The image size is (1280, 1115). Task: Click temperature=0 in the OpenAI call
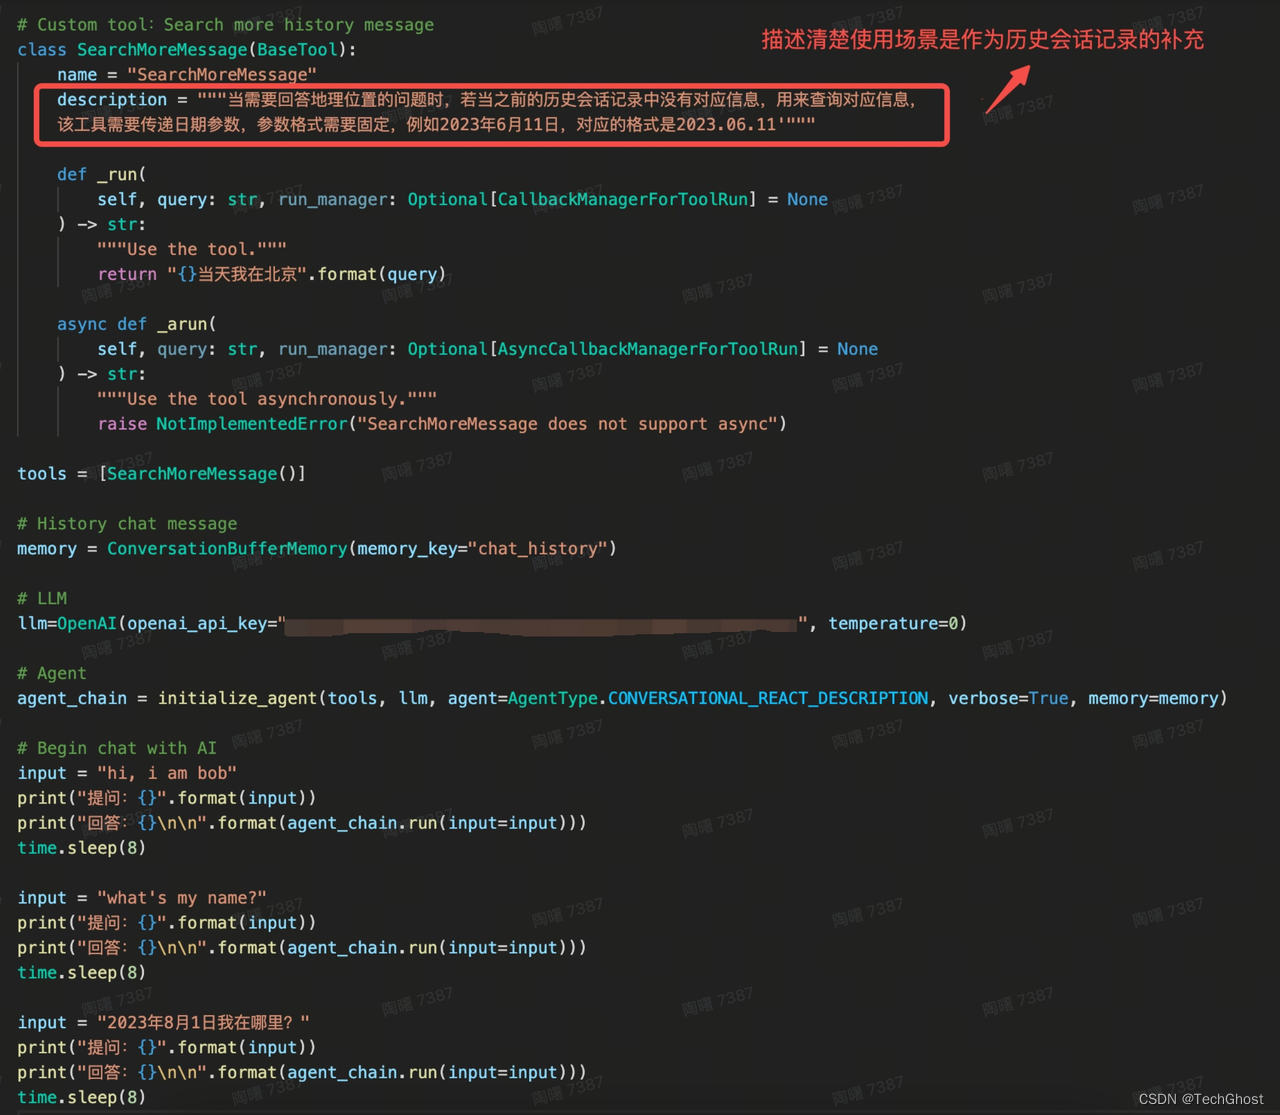(893, 623)
